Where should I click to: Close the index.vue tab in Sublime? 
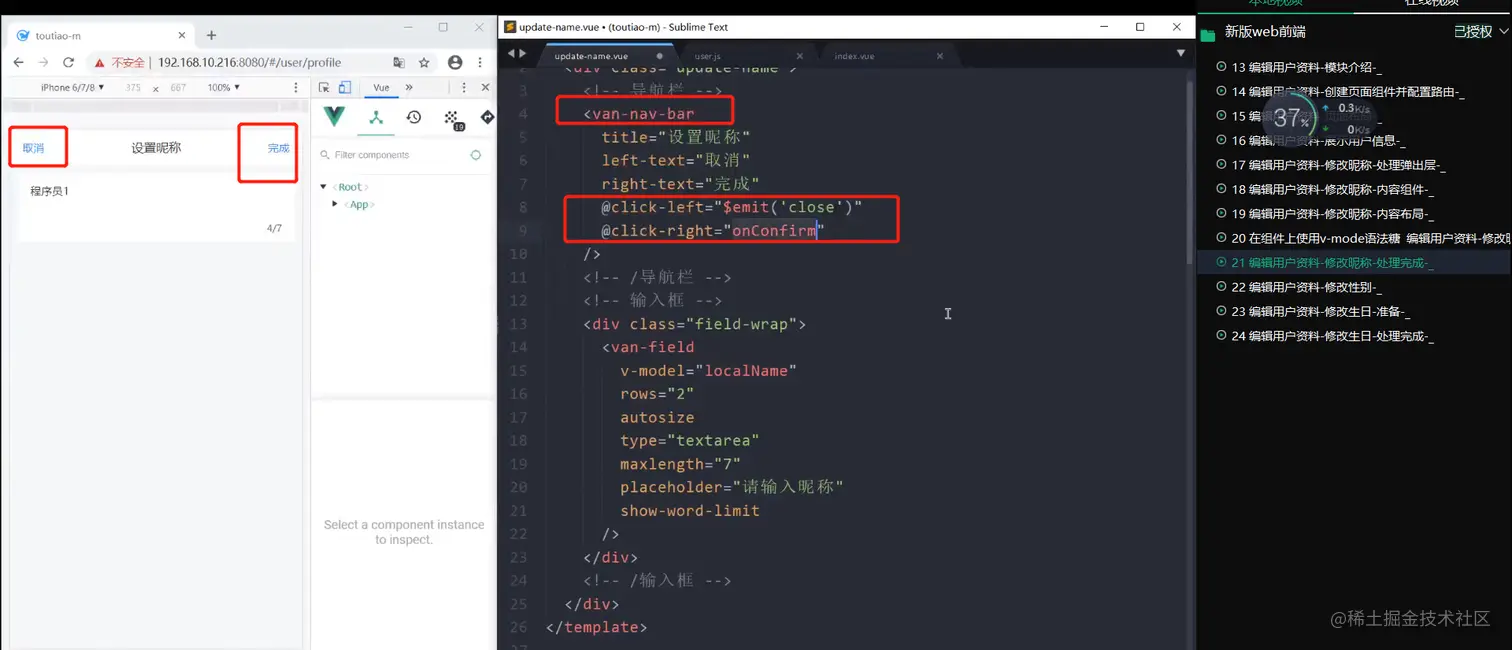click(x=940, y=56)
